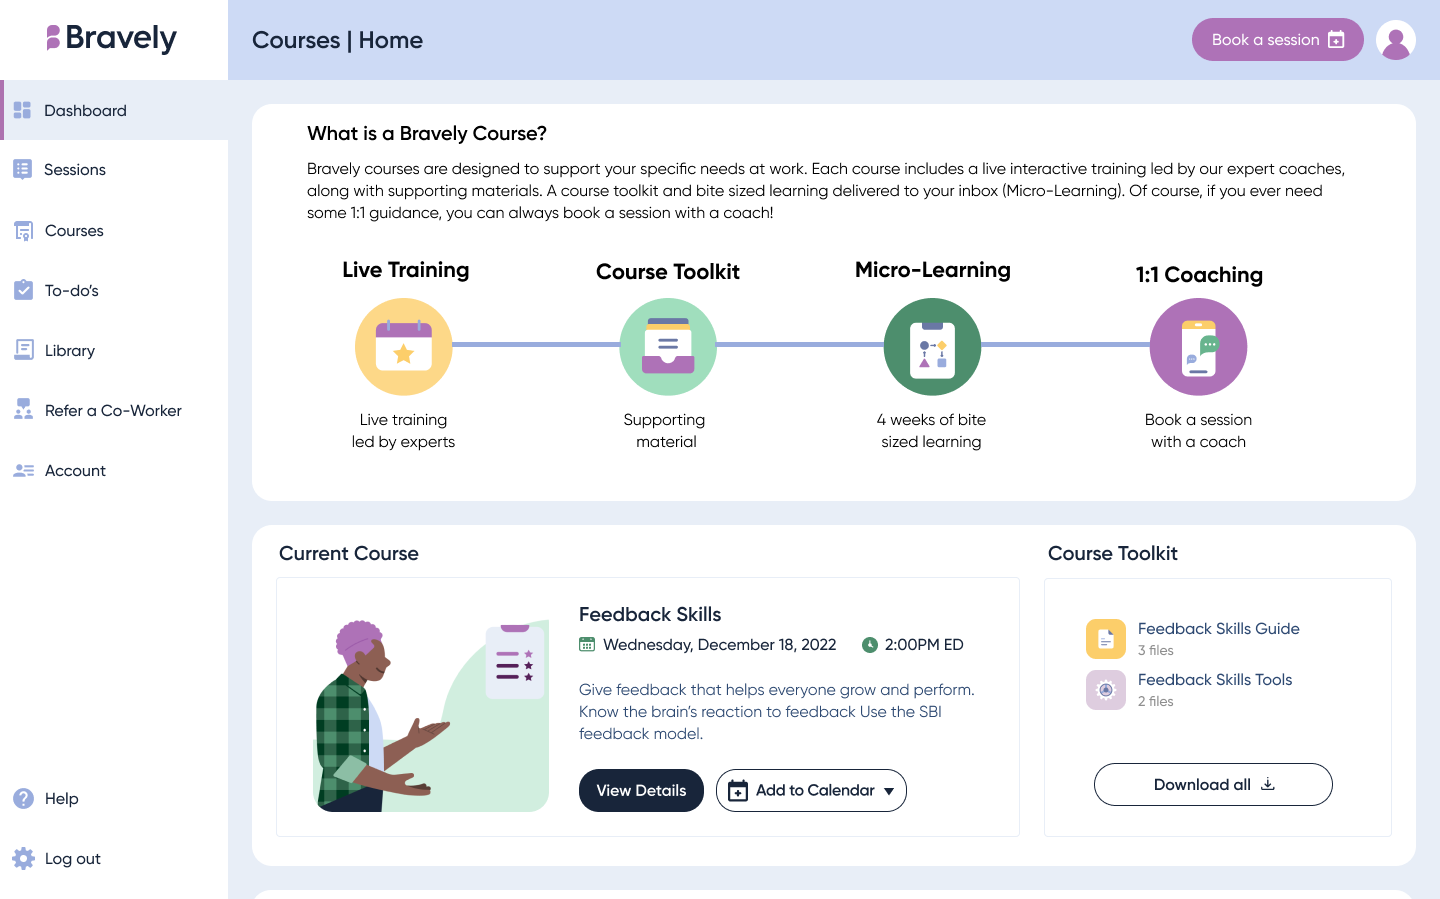Image resolution: width=1440 pixels, height=899 pixels.
Task: Select Library from the sidebar
Action: click(69, 351)
